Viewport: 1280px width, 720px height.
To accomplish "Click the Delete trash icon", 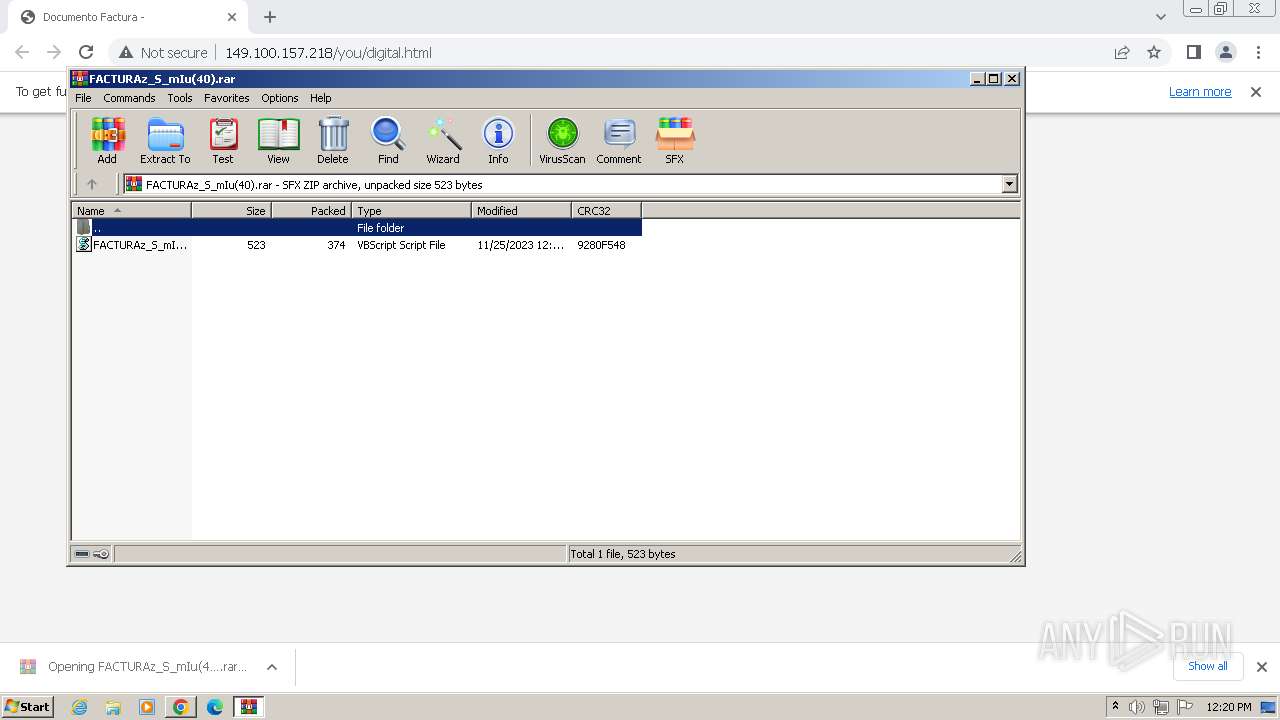I will (333, 140).
